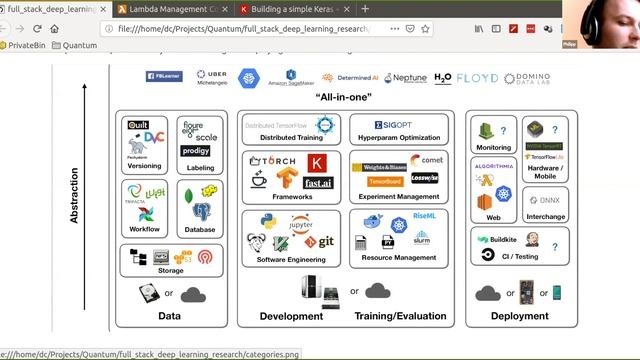The width and height of the screenshot is (640, 360).
Task: Click the "Hyperparam Optimization" label
Action: (x=399, y=138)
